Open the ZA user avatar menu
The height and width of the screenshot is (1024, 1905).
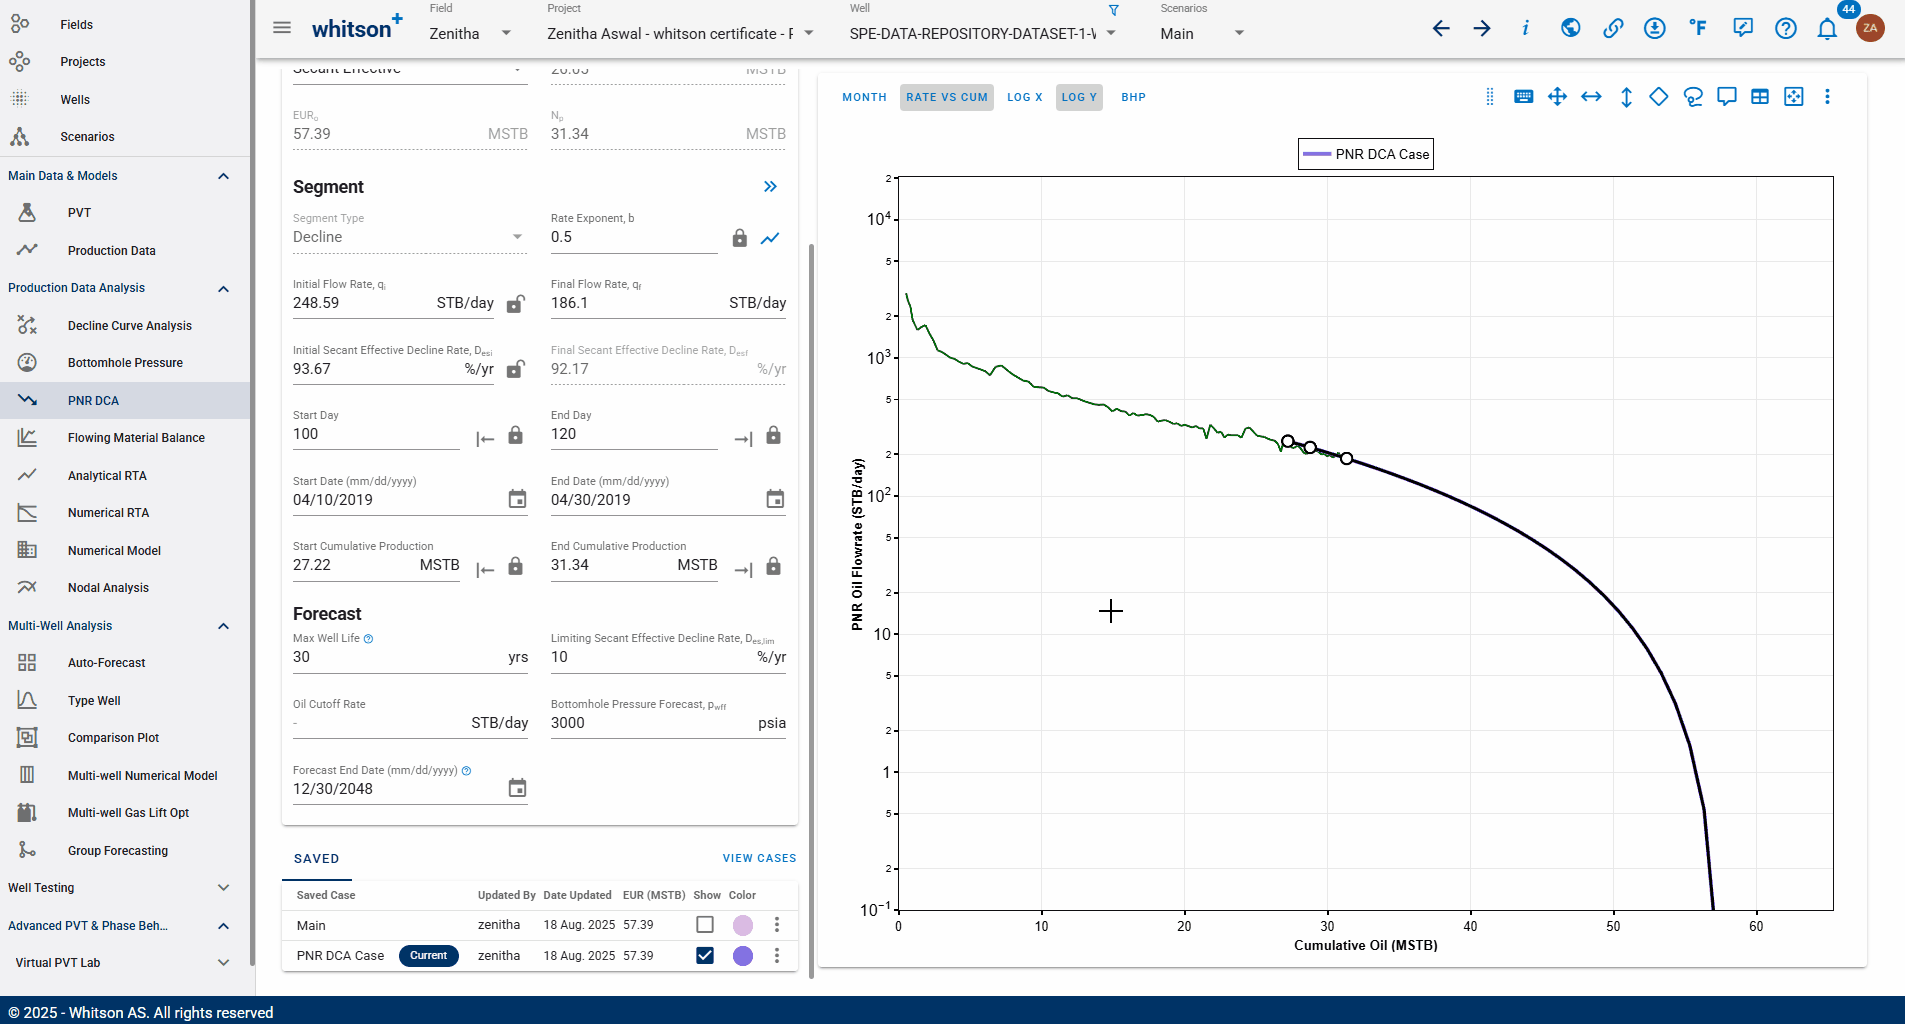pos(1870,28)
